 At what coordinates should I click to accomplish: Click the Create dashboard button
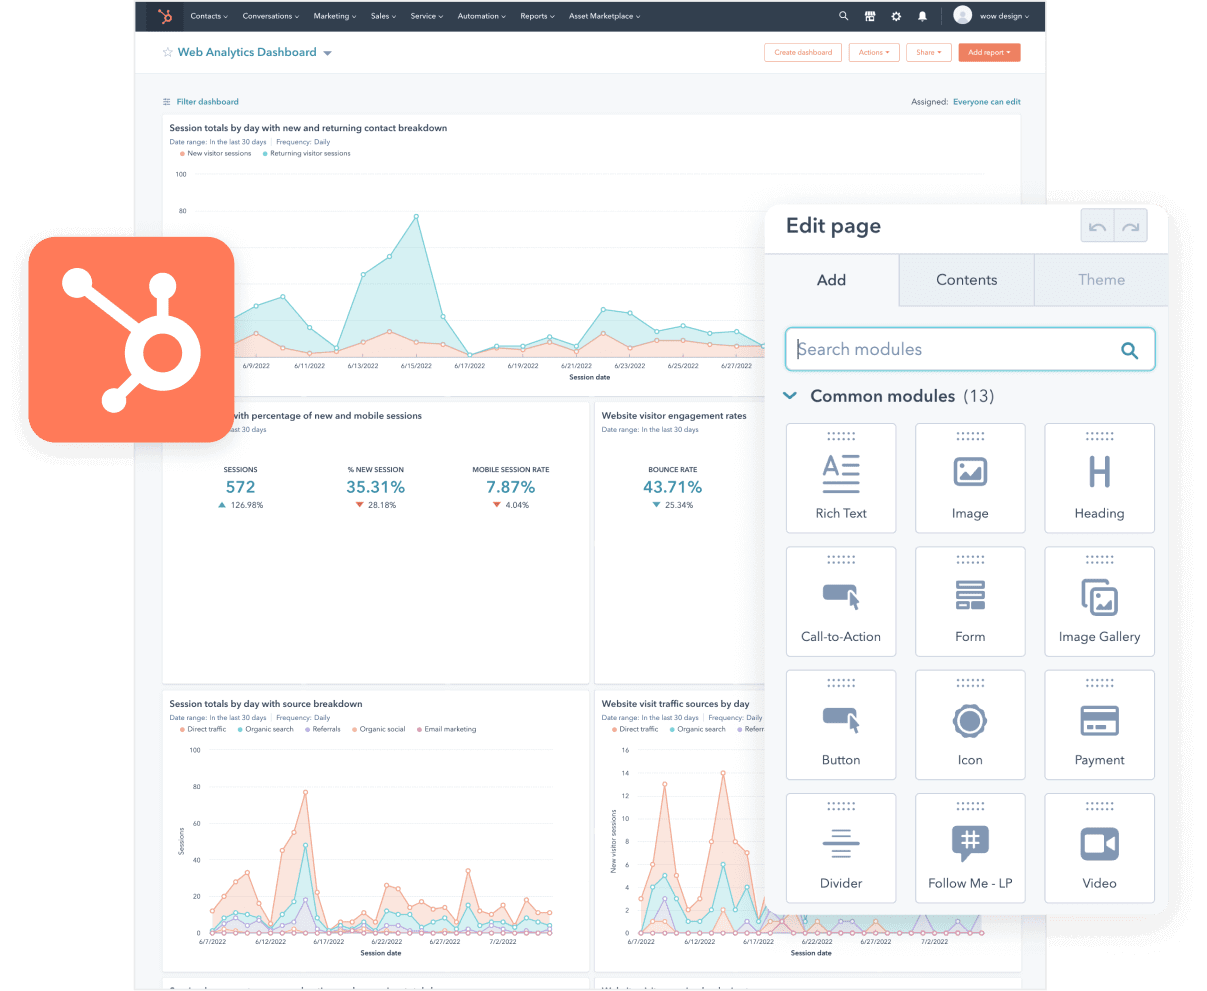pyautogui.click(x=803, y=53)
